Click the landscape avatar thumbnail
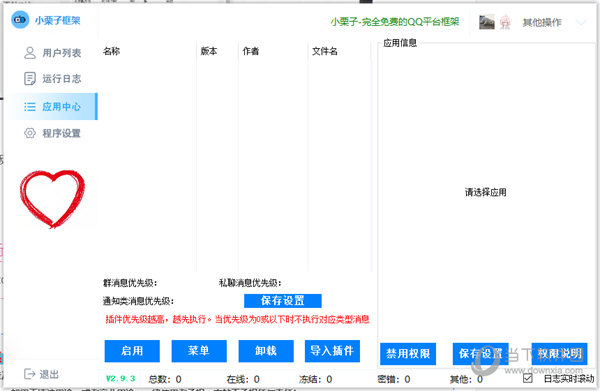Viewport: 600px width, 391px height. pyautogui.click(x=486, y=22)
